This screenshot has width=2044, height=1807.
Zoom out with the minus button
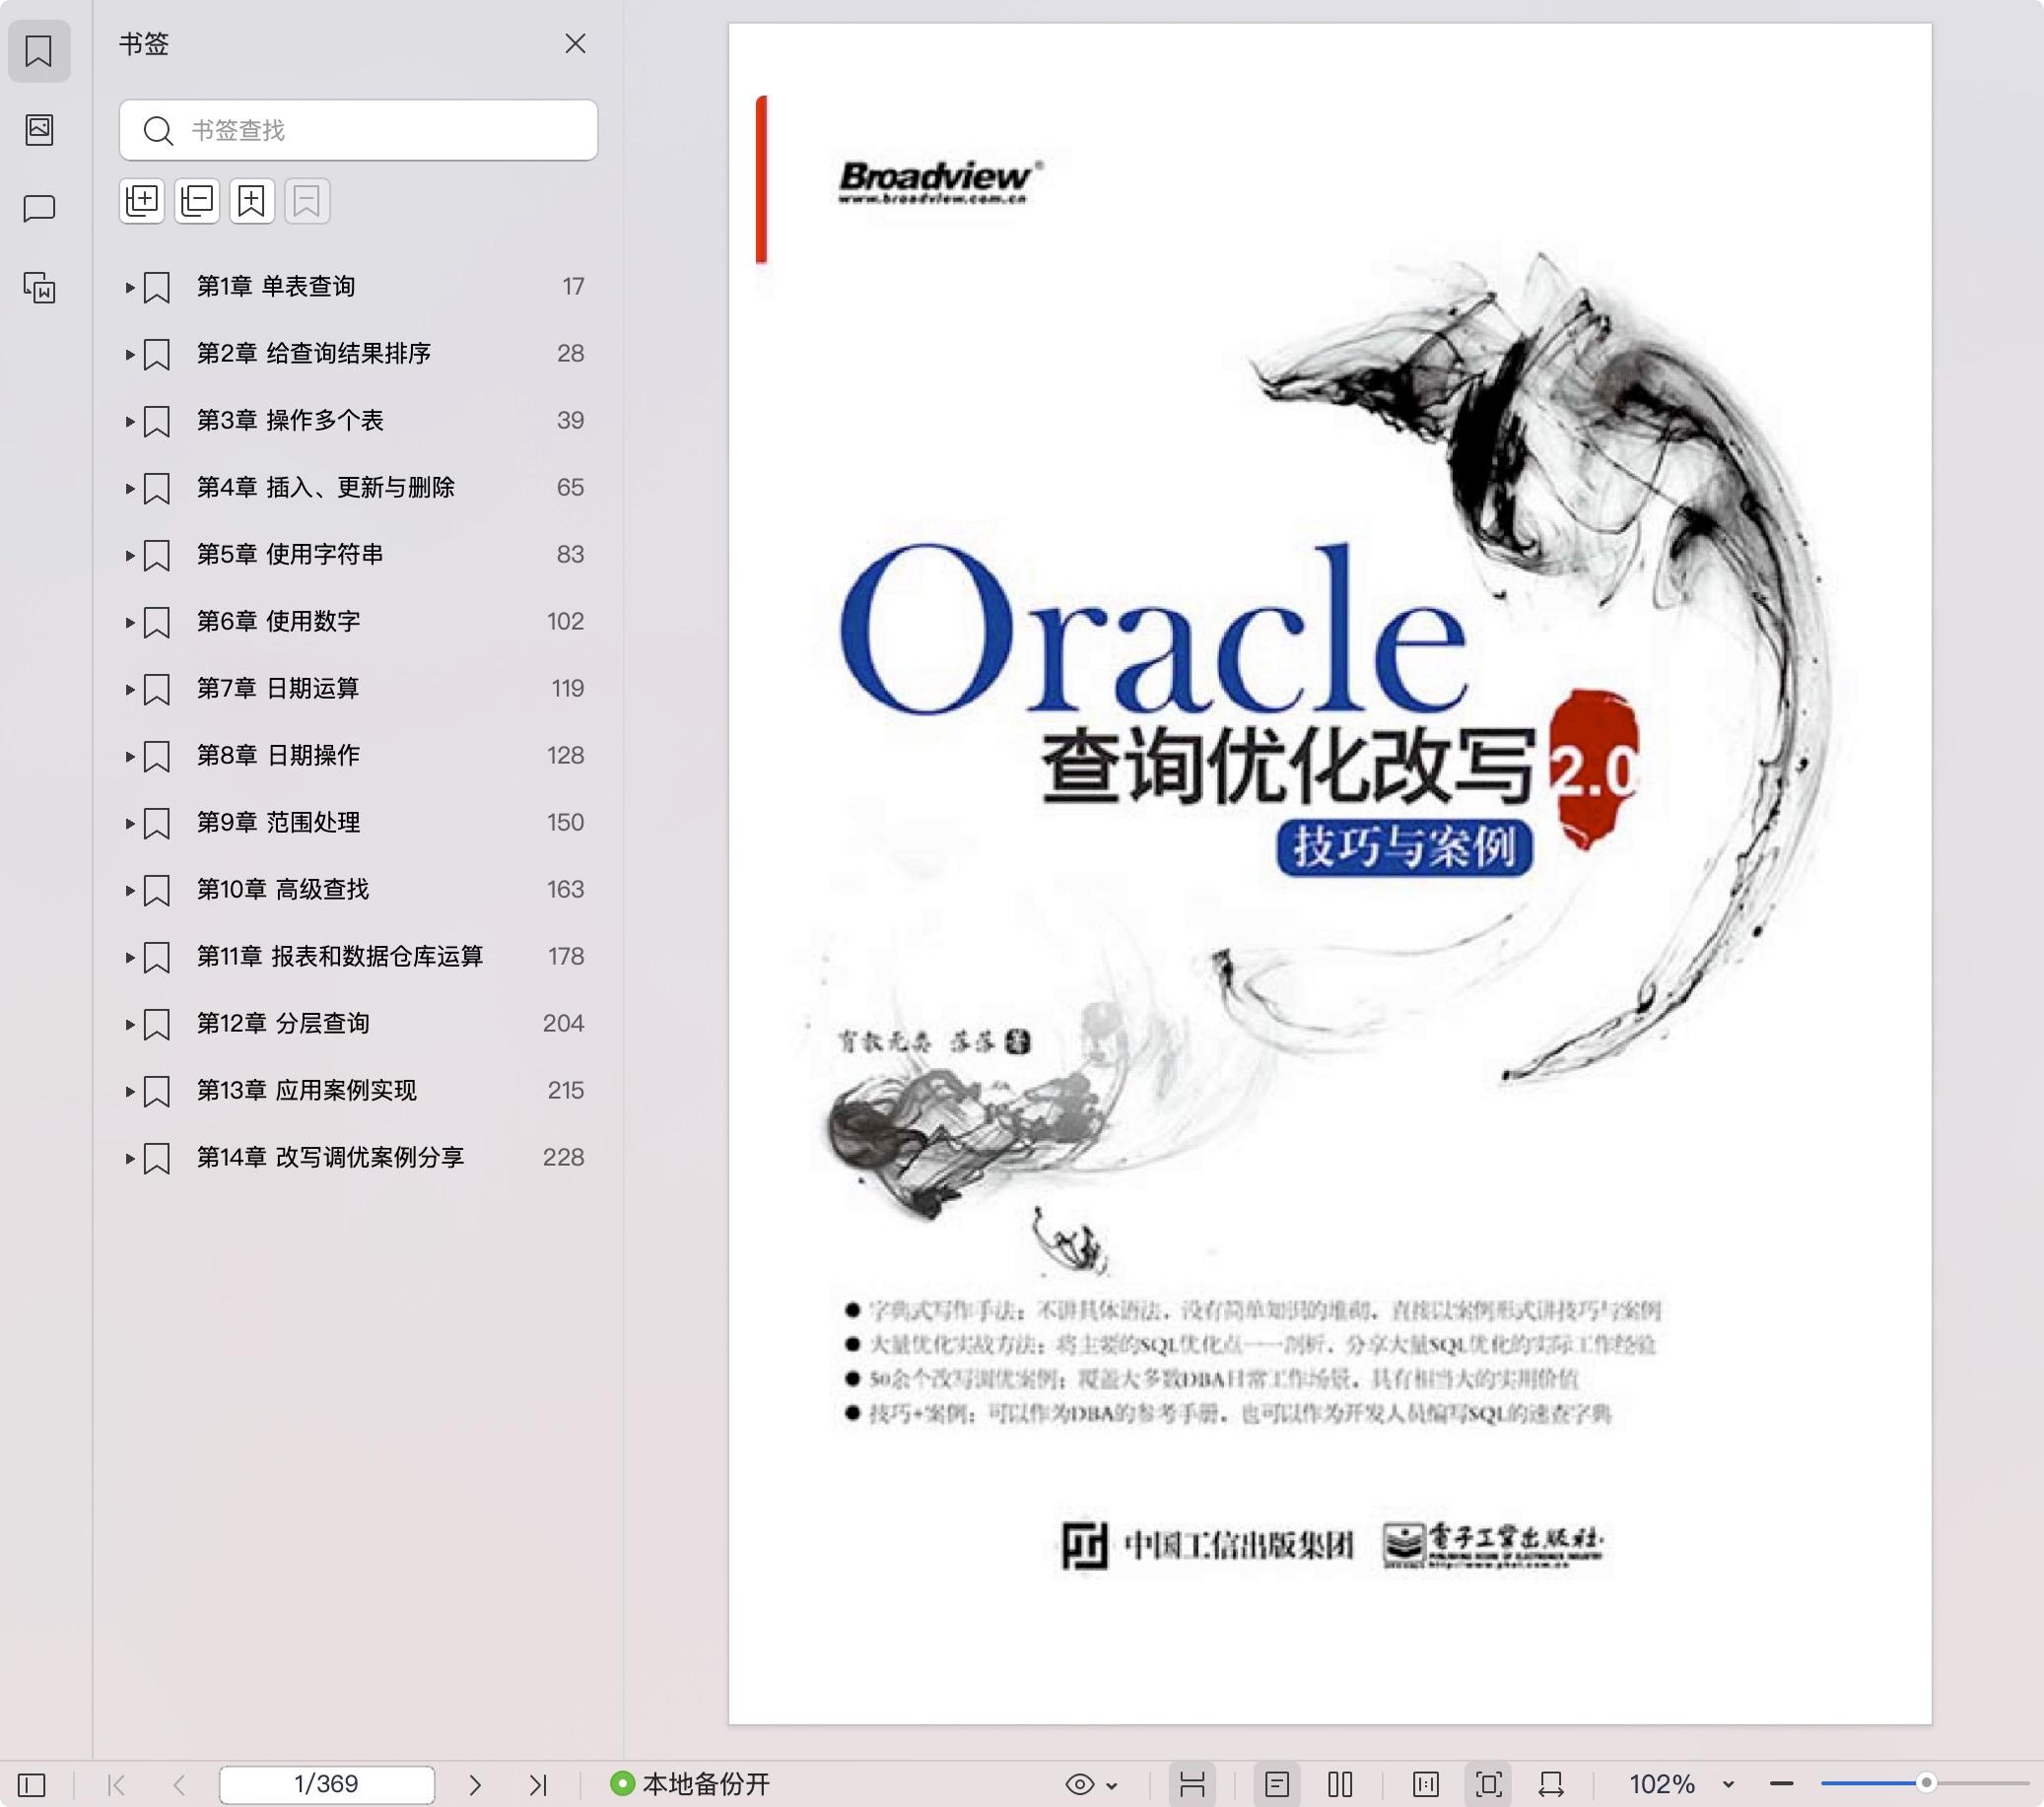tap(1781, 1784)
